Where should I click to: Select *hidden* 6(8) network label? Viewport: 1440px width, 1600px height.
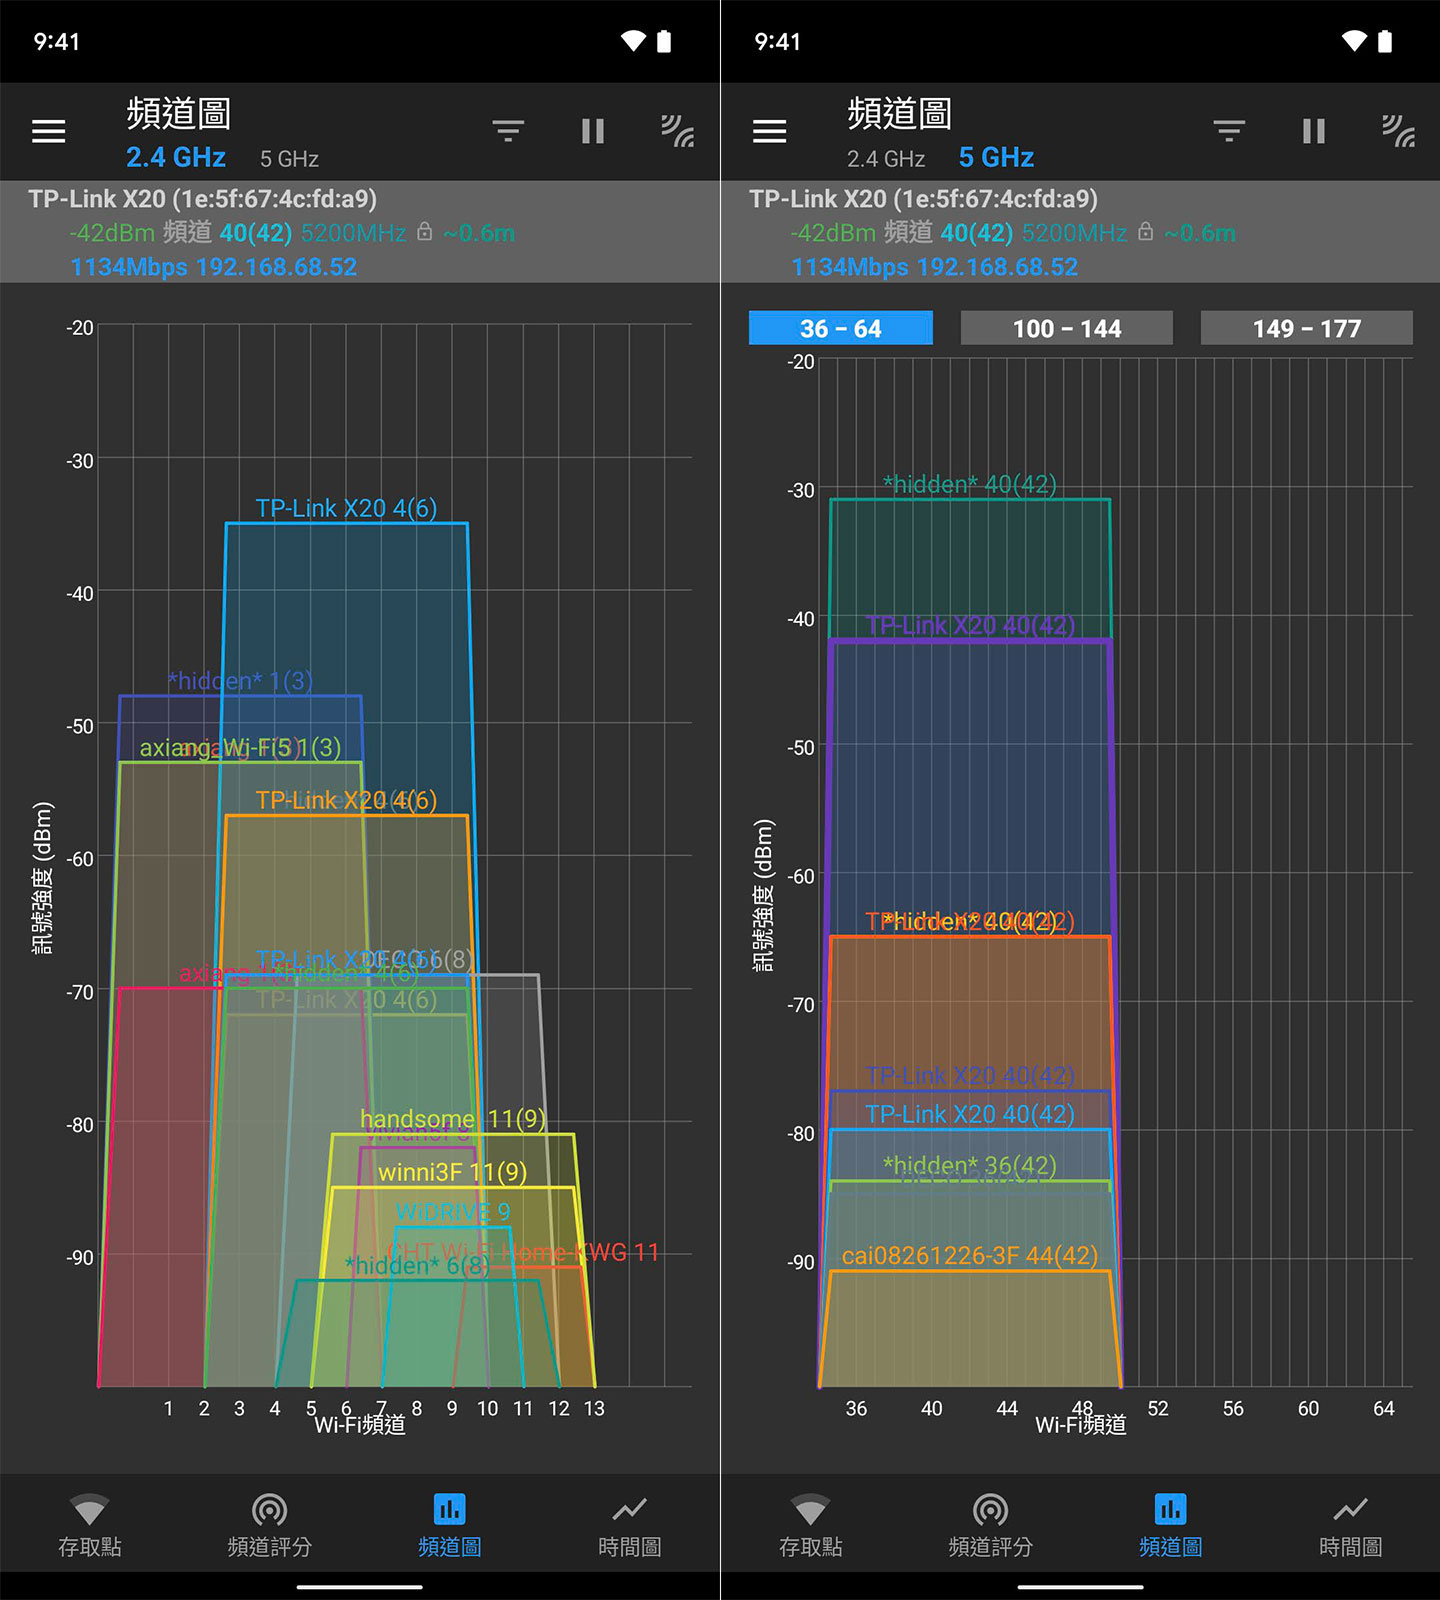click(417, 1265)
